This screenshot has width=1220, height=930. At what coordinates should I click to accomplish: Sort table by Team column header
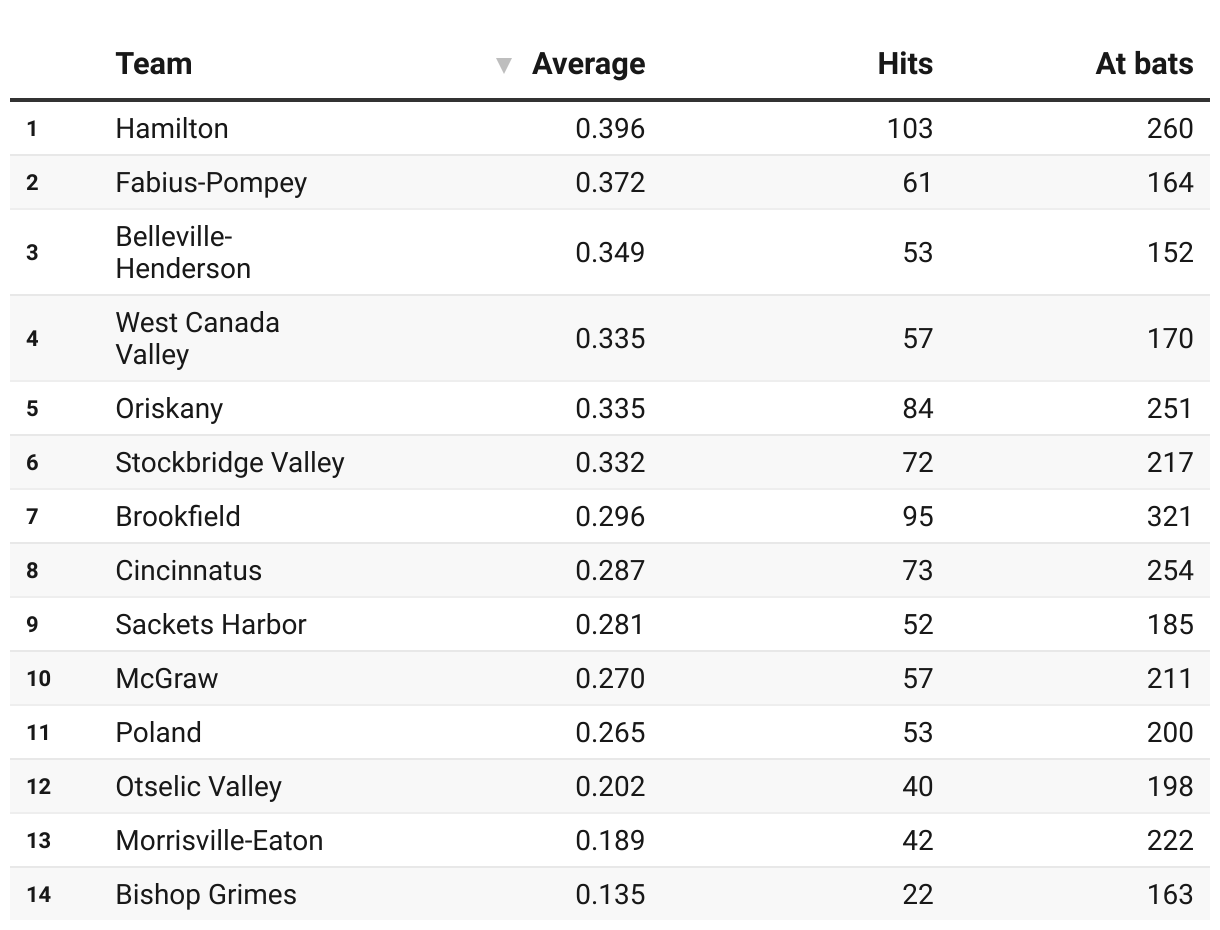point(153,64)
